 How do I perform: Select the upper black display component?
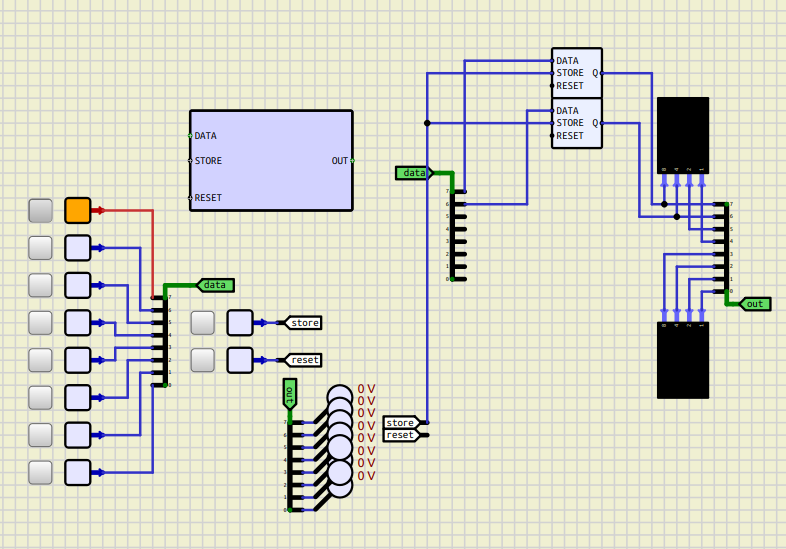tap(683, 135)
